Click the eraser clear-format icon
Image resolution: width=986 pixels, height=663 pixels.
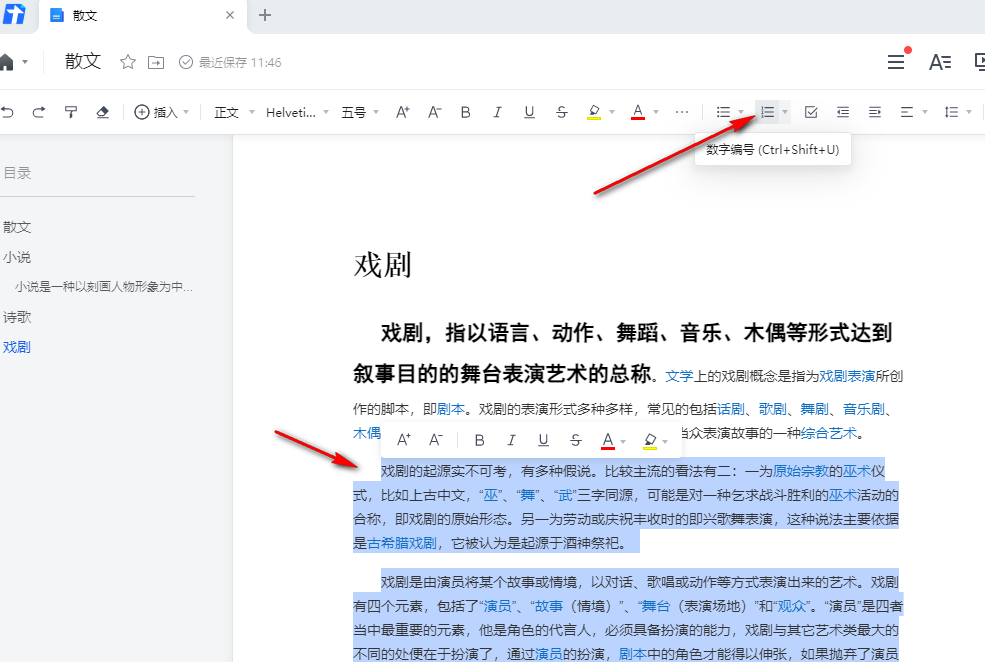[x=102, y=112]
